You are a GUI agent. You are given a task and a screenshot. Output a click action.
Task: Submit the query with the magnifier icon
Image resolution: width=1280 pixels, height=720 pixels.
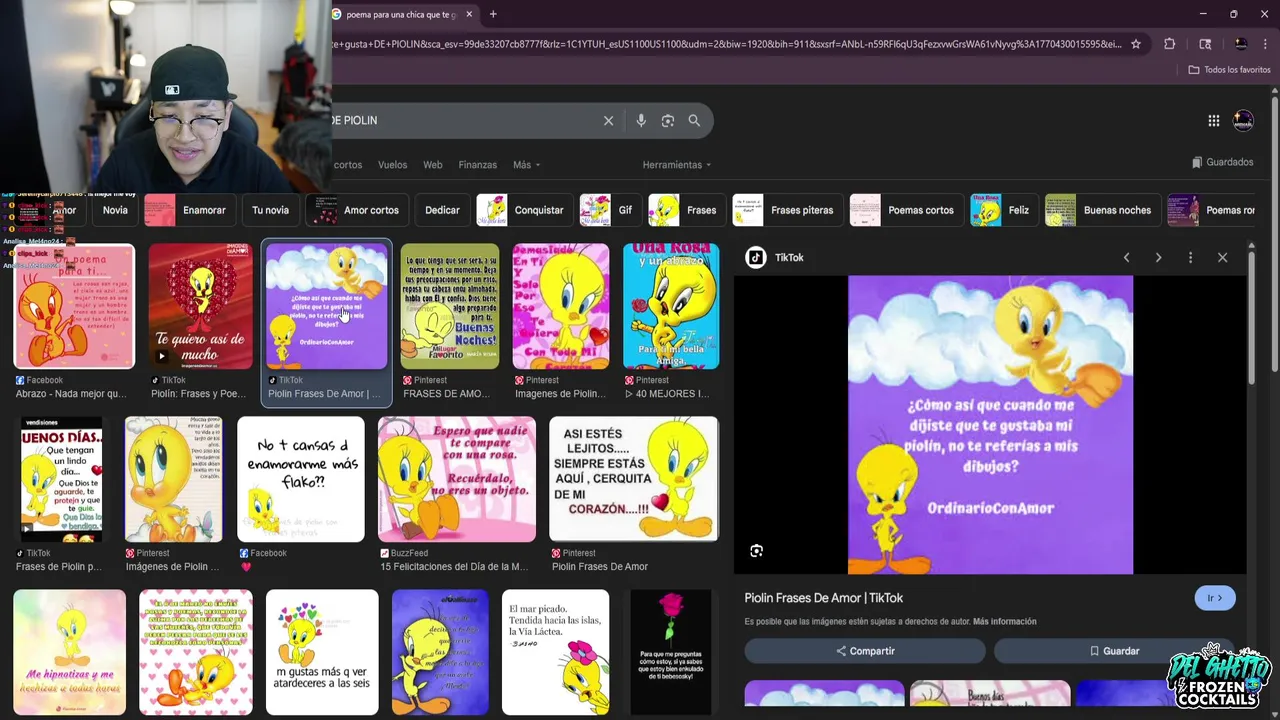(694, 120)
